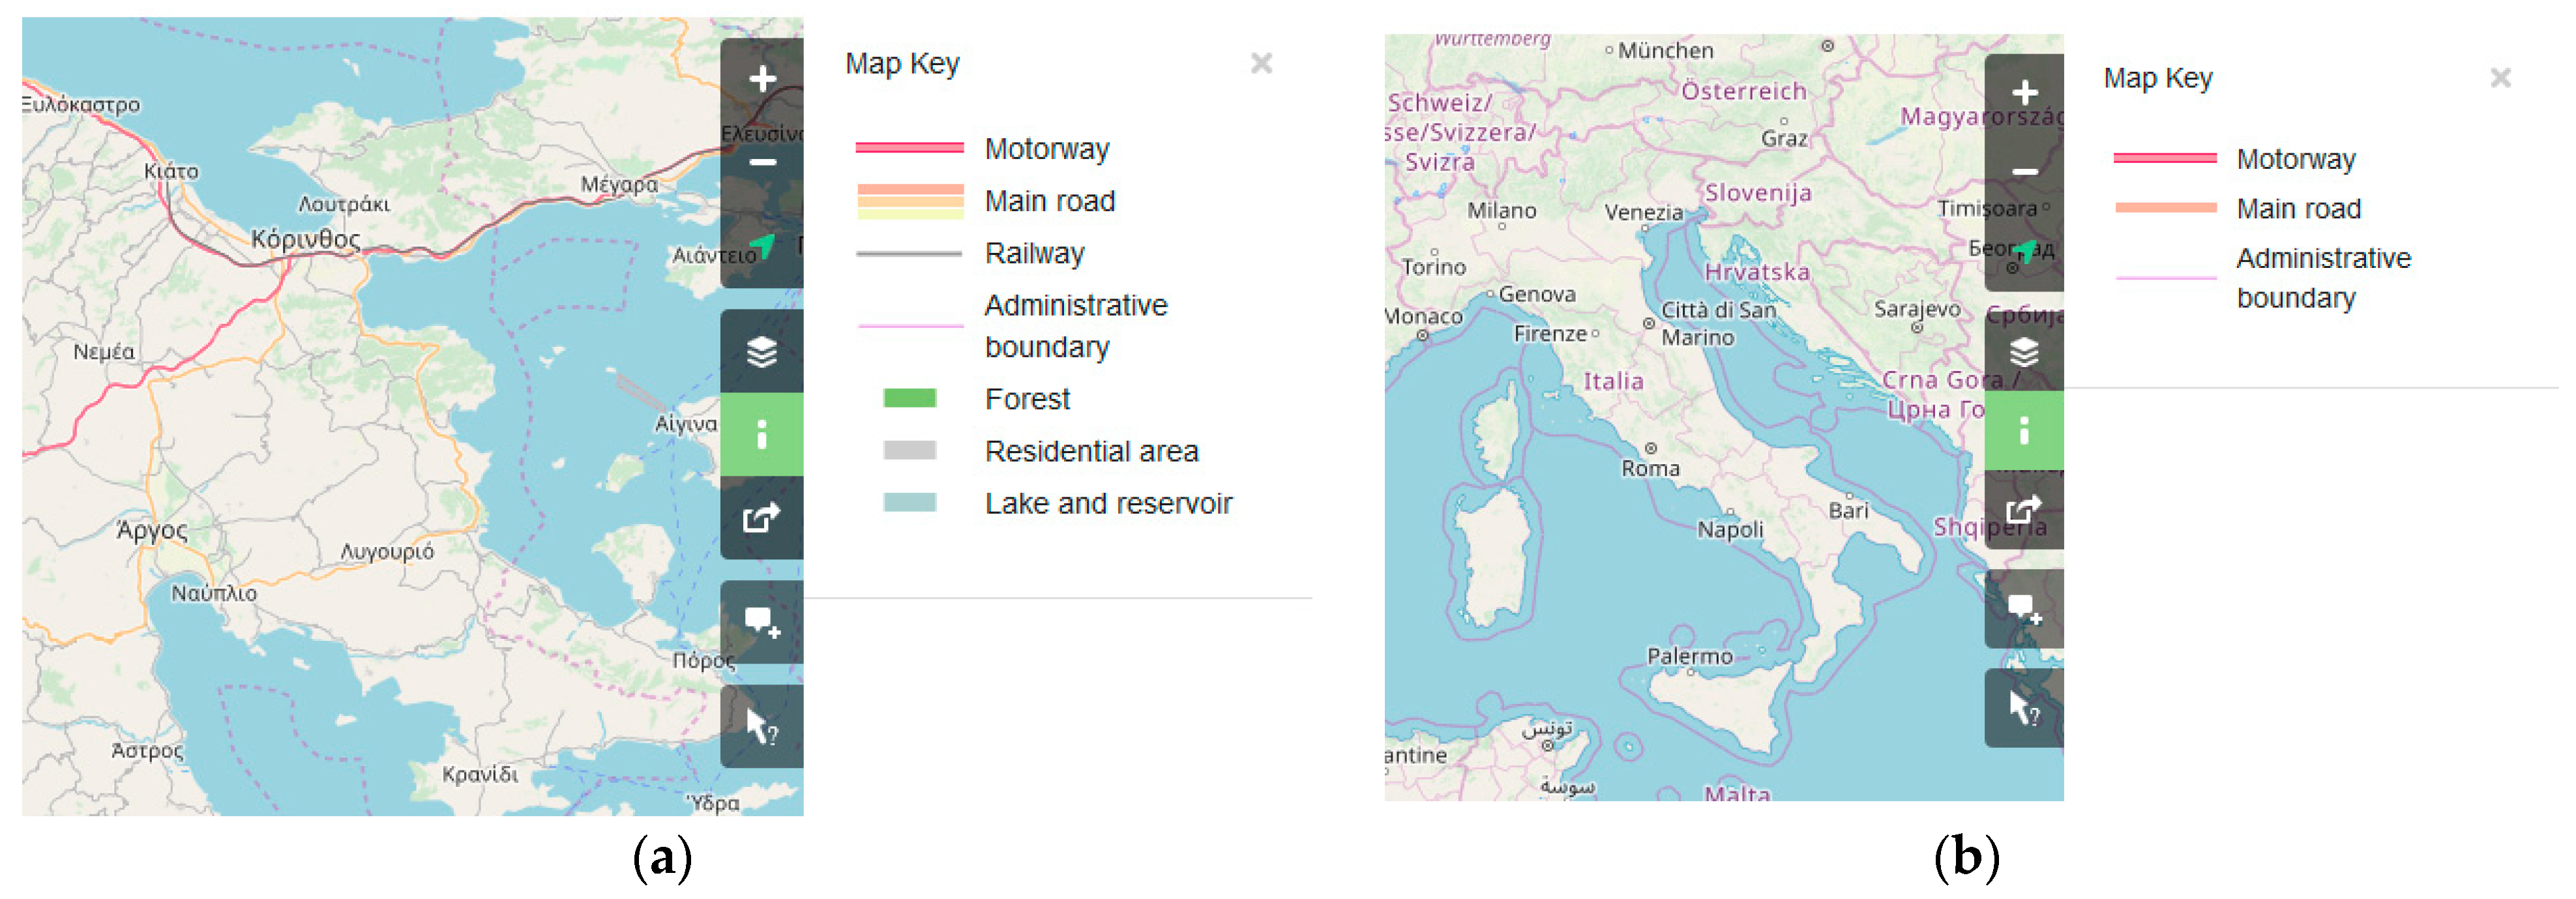Click 'Map Key' heading of panel (a)
Viewport: 2576px width, 899px height.
(902, 64)
